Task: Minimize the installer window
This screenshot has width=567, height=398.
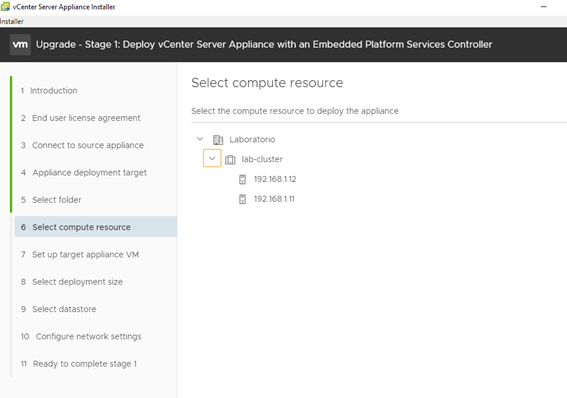Action: click(x=543, y=7)
